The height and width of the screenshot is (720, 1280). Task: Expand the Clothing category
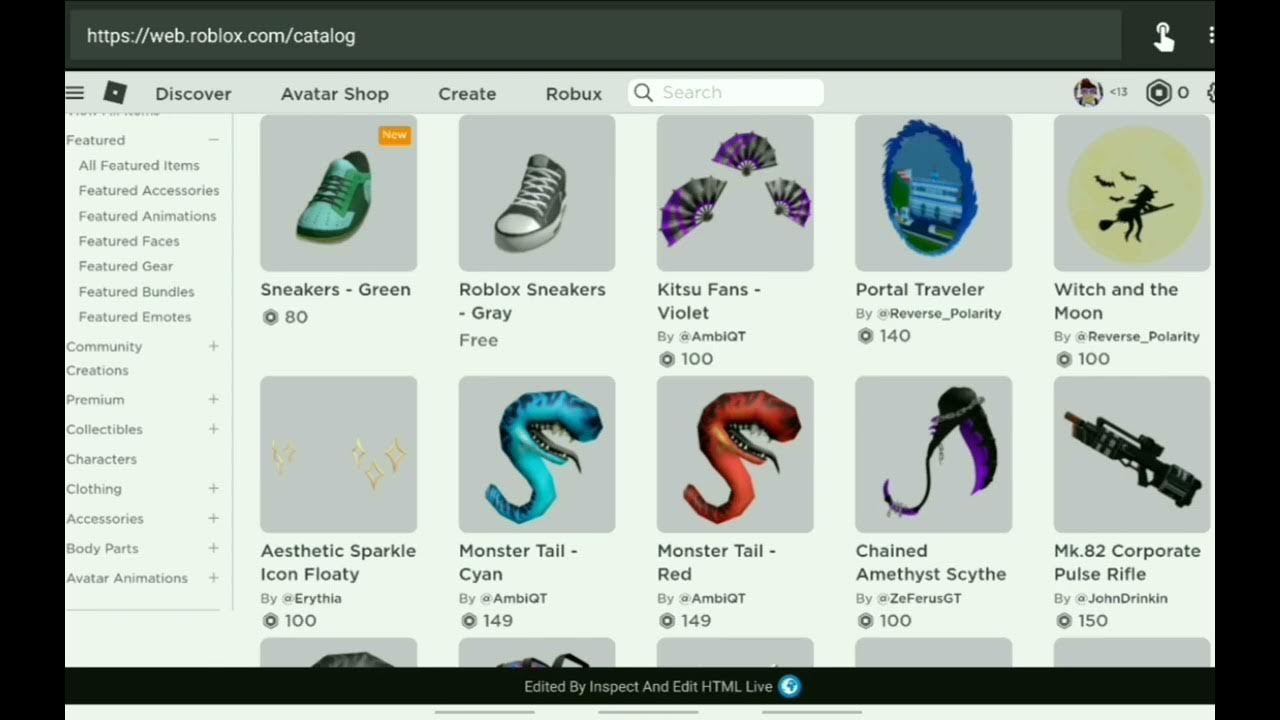coord(213,488)
